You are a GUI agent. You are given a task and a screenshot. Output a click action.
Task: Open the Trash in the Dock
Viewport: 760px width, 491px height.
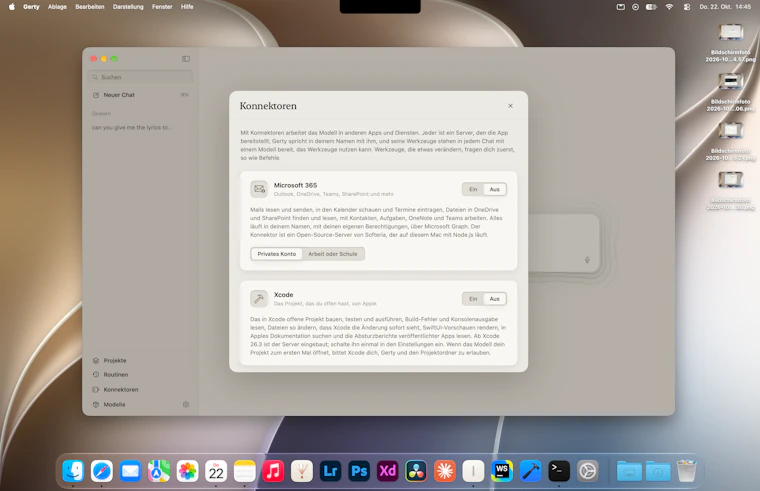(x=686, y=471)
